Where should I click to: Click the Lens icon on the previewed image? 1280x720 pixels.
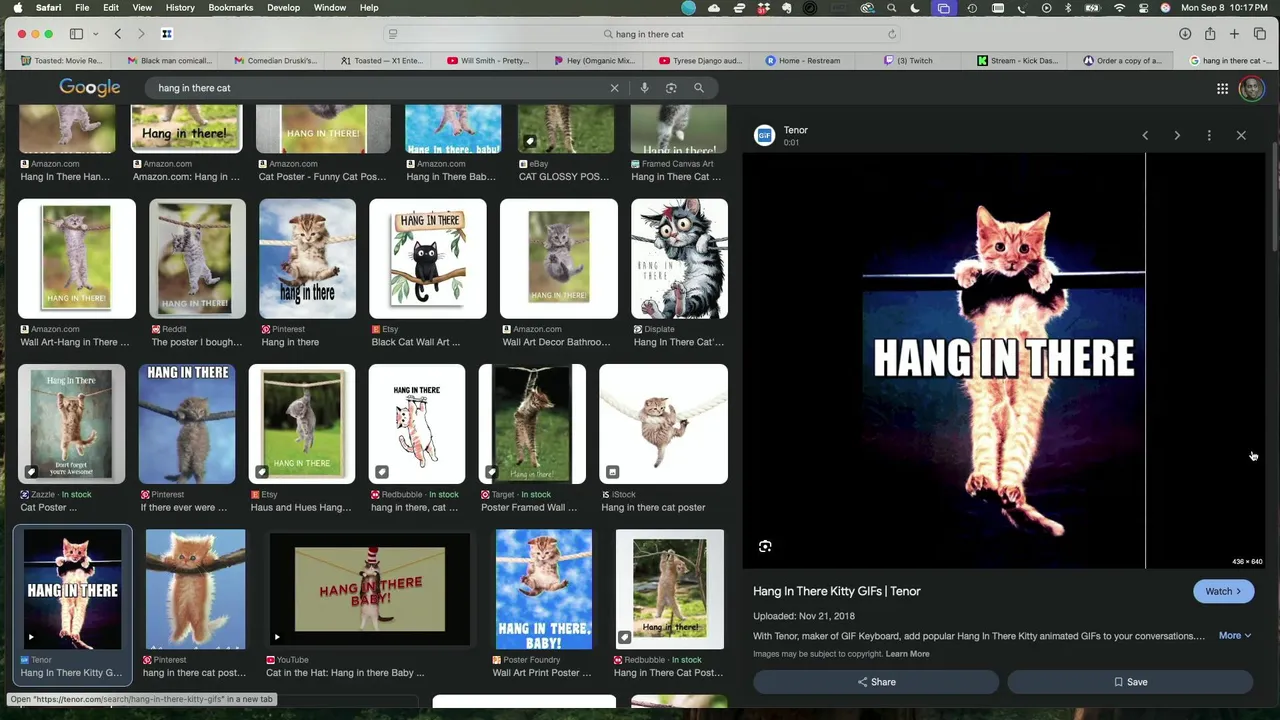765,546
